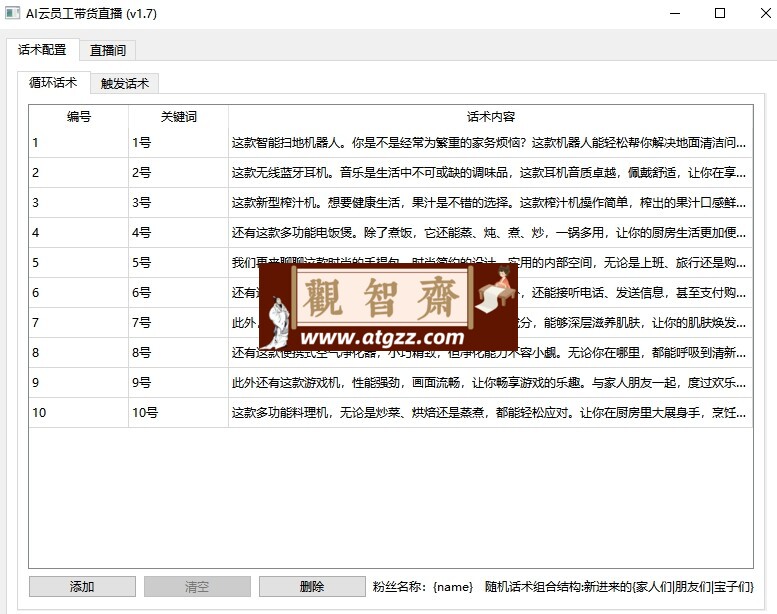The height and width of the screenshot is (614, 777).
Task: Open the 触发话术 sub-tab
Action: (x=124, y=83)
